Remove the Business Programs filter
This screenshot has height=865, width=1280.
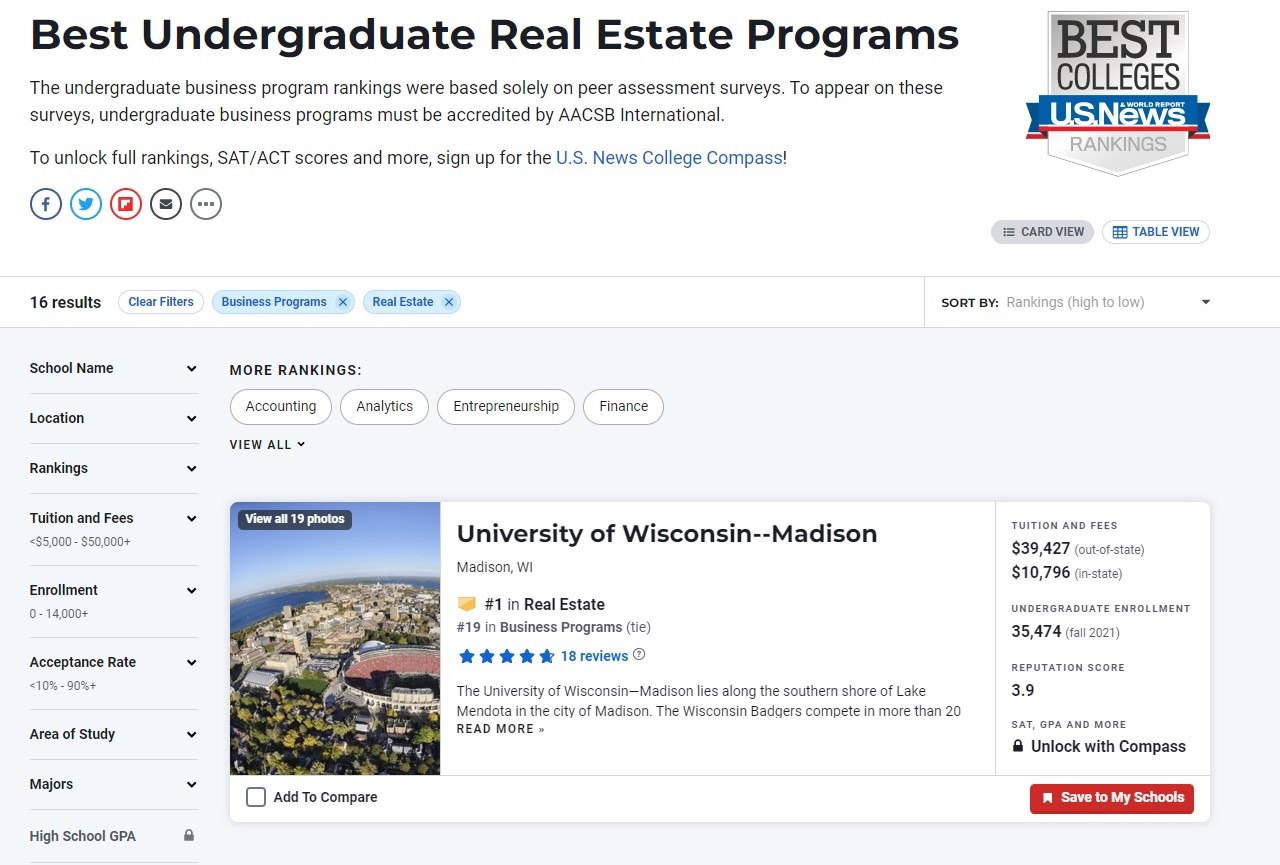(343, 301)
